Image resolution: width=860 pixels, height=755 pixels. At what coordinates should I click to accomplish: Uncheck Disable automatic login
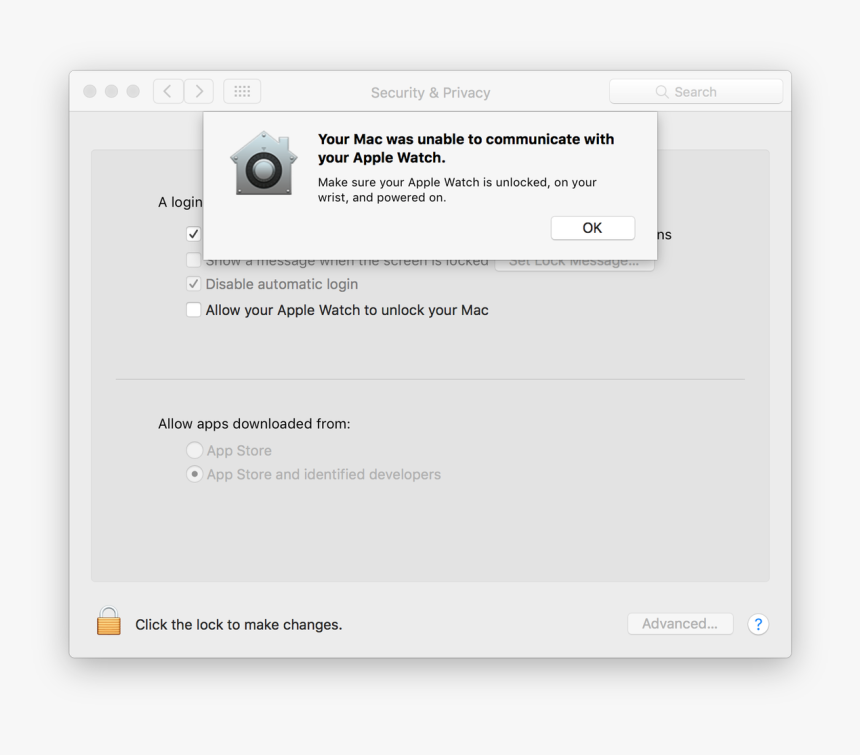coord(193,284)
